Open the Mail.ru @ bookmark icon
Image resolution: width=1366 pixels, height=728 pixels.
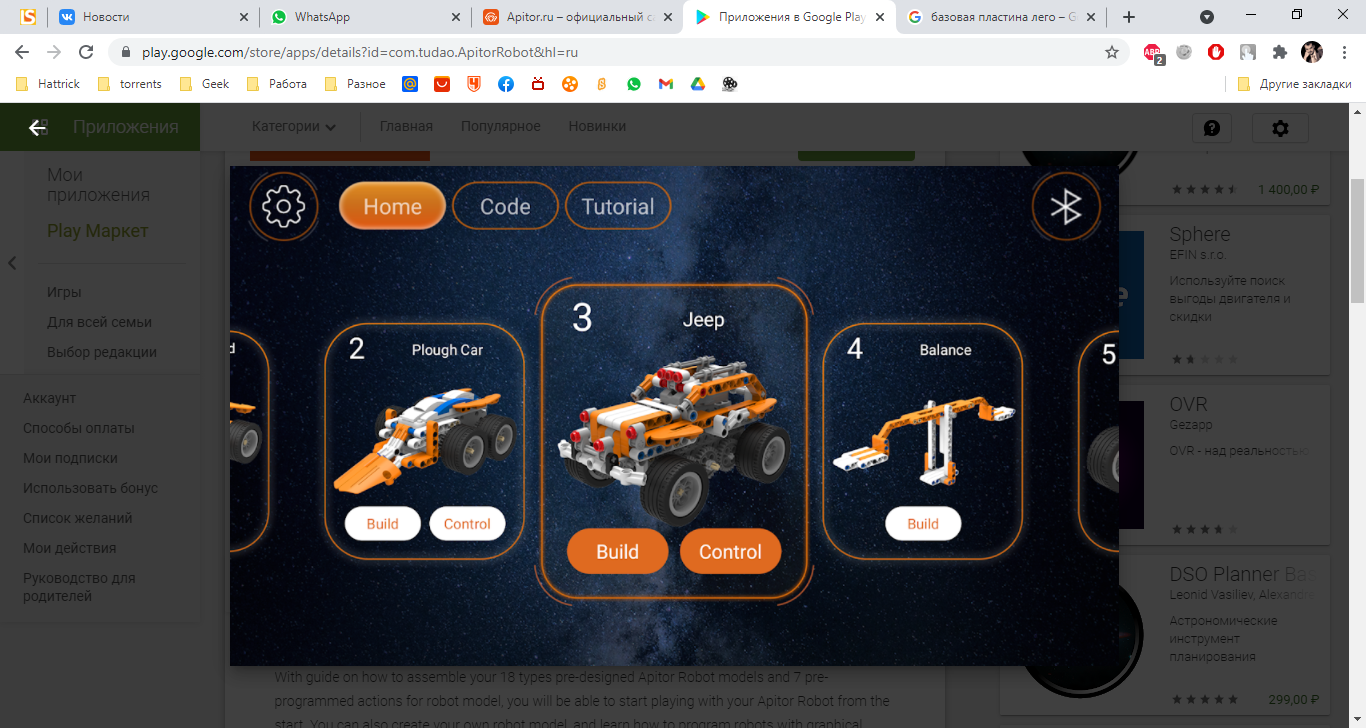pyautogui.click(x=410, y=84)
